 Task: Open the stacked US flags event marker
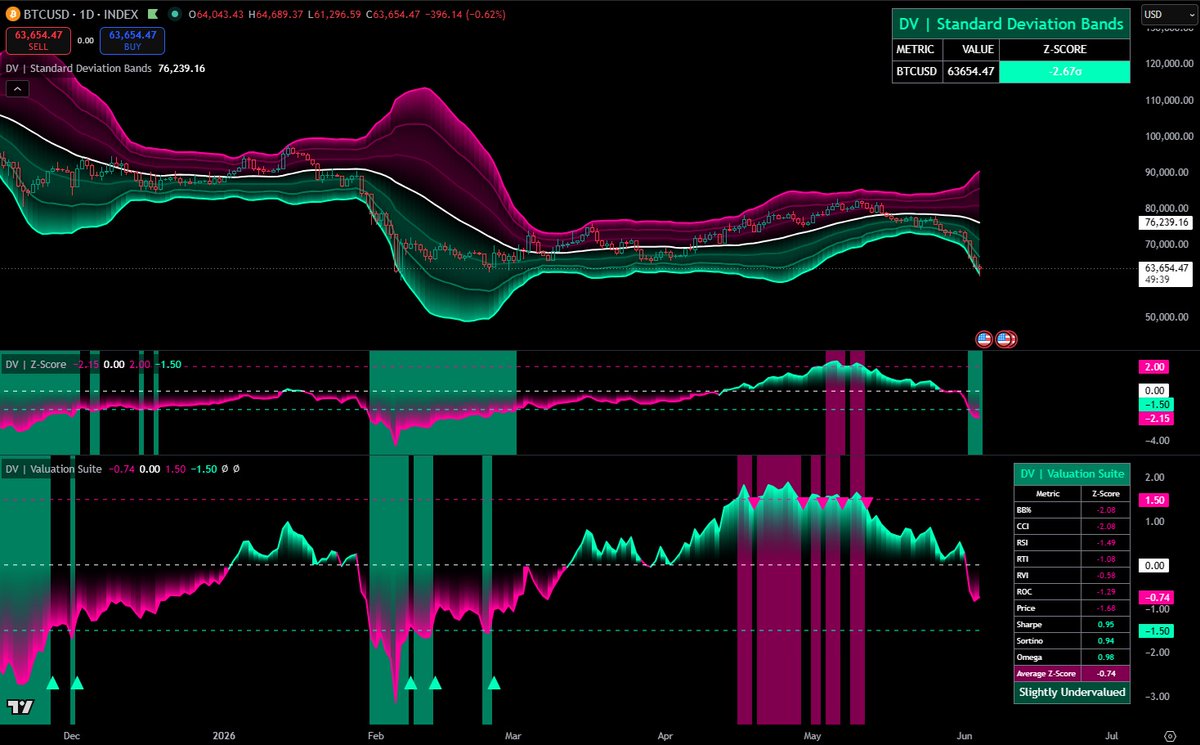1005,339
